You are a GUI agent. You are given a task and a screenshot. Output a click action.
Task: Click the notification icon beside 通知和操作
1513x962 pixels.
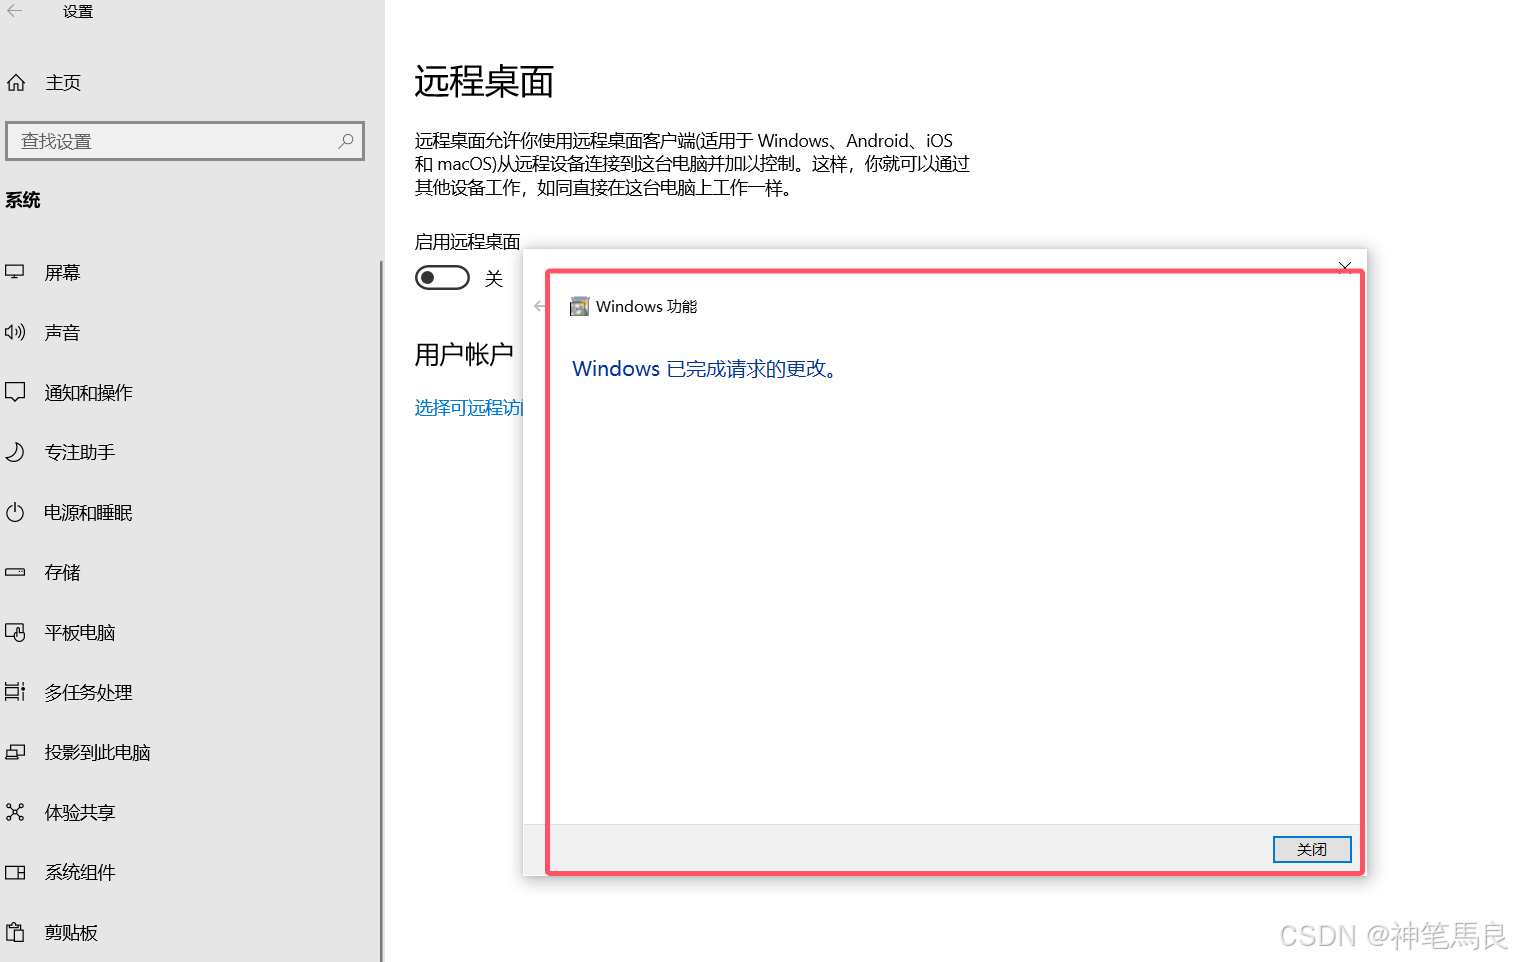(x=15, y=392)
